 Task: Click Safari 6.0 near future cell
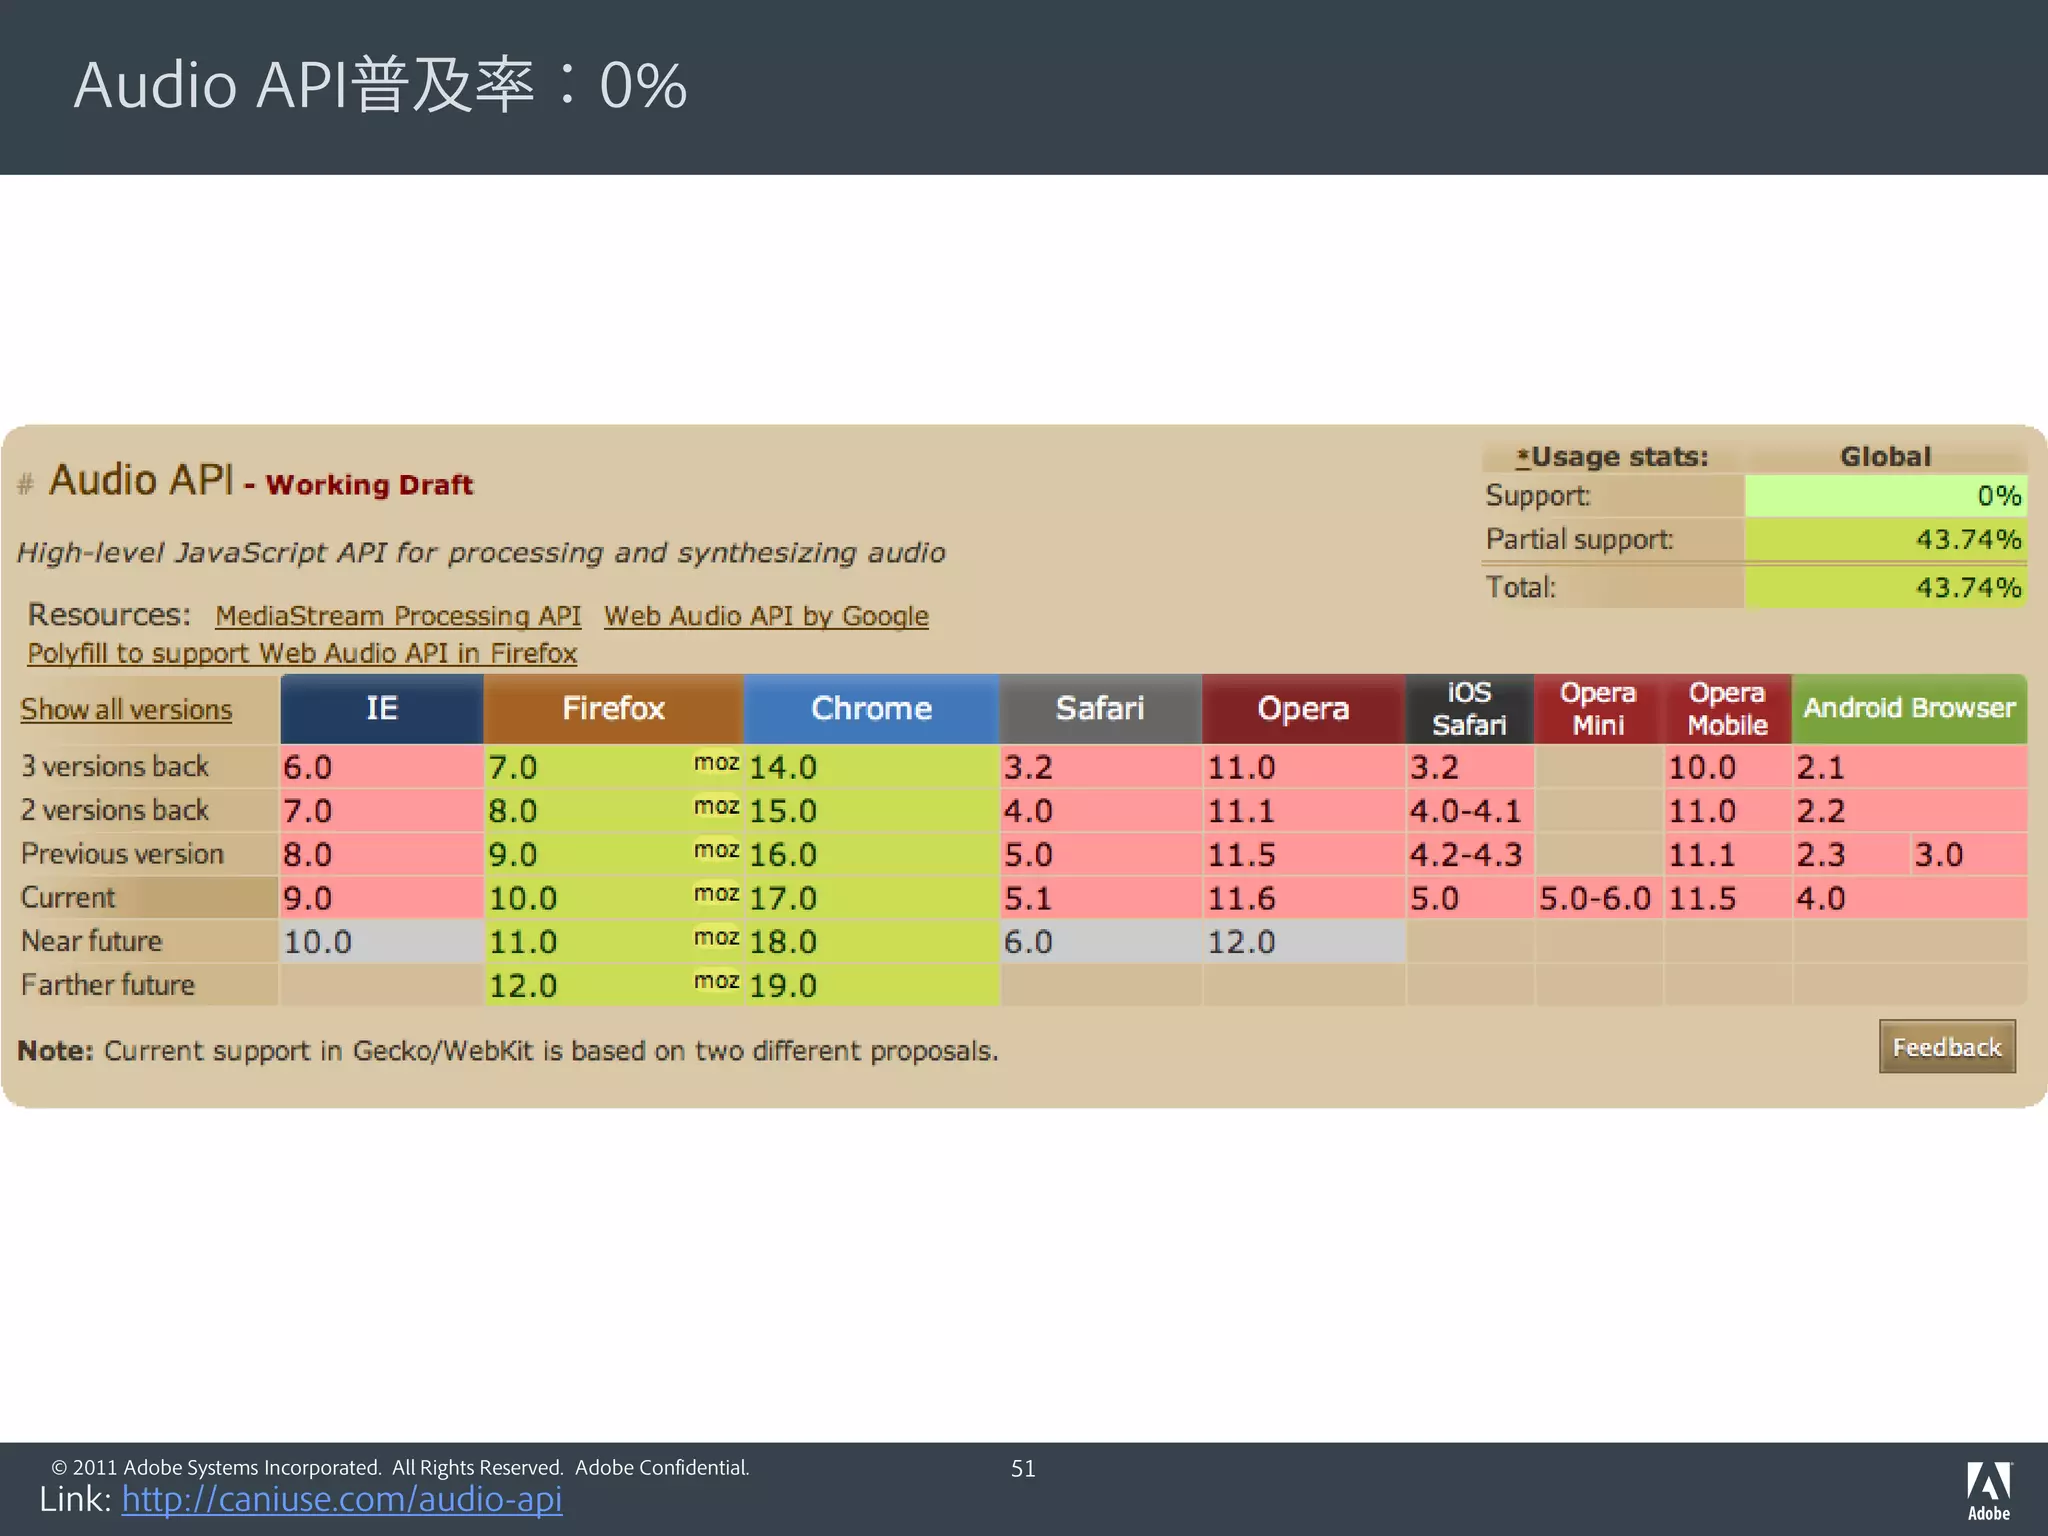pyautogui.click(x=1100, y=942)
